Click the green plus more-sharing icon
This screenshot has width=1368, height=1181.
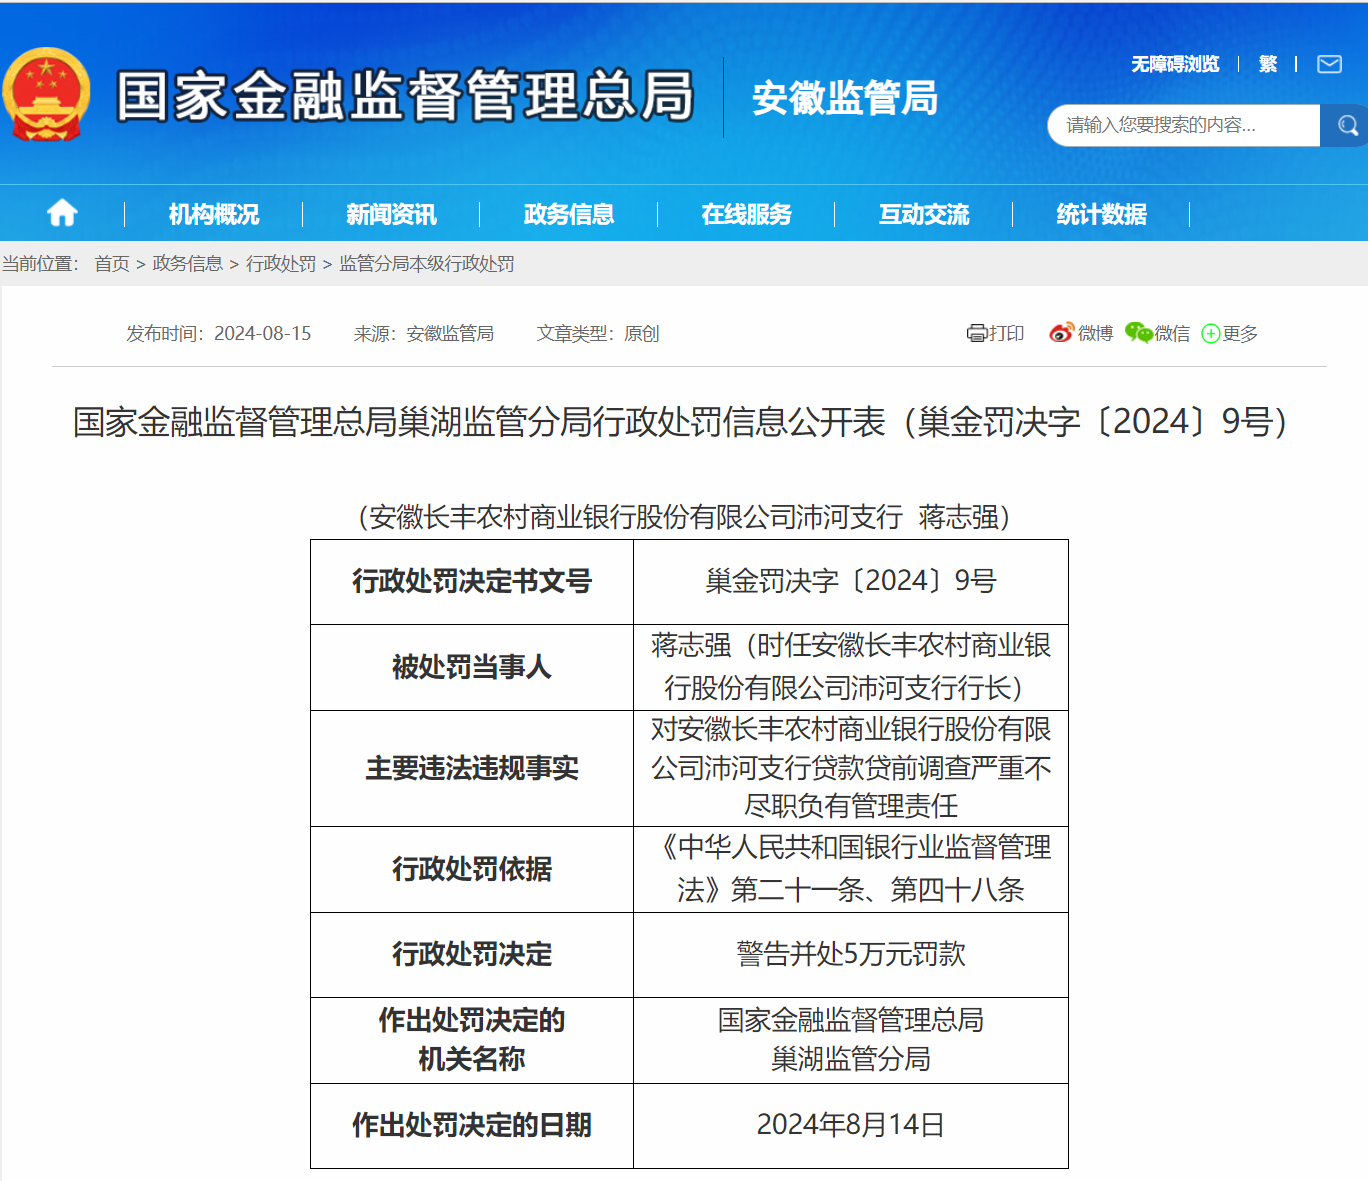pos(1210,334)
